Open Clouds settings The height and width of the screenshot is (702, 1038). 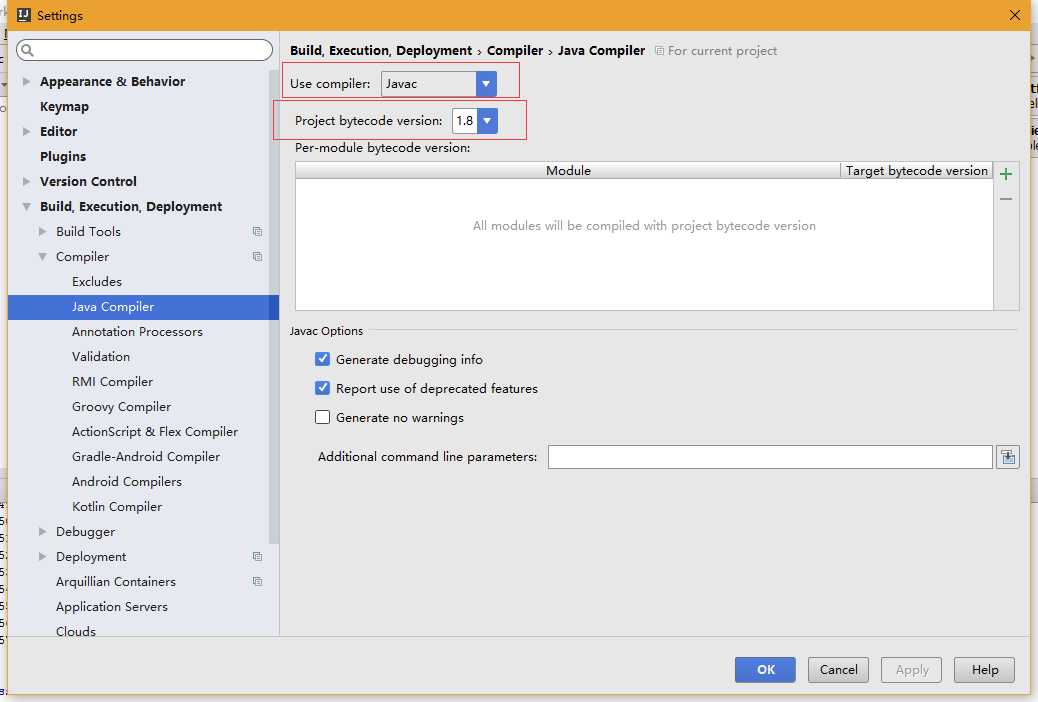[75, 631]
